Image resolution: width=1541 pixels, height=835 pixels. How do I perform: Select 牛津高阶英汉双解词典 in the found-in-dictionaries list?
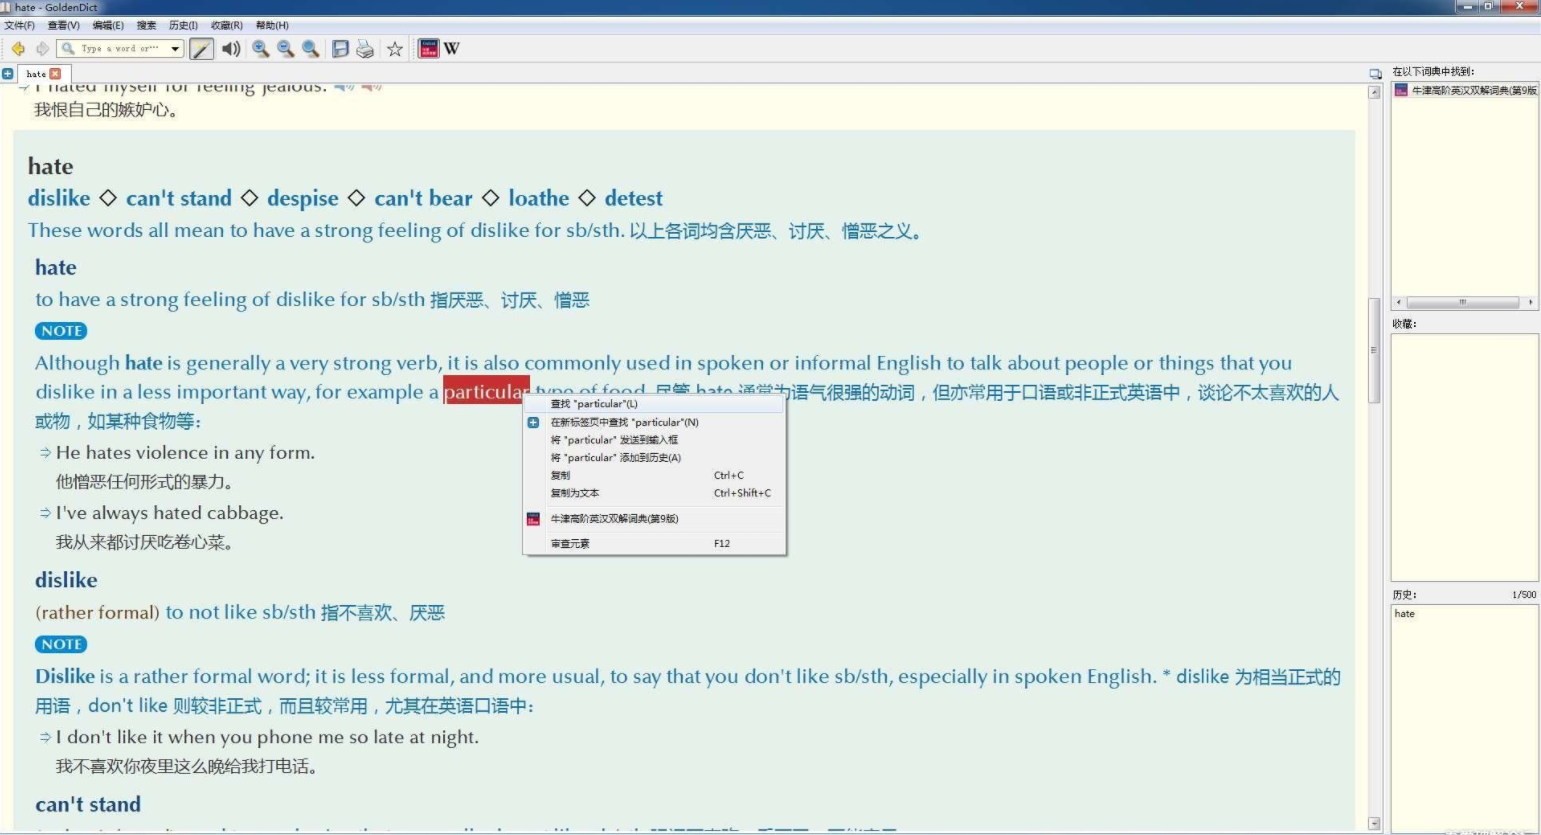1466,90
